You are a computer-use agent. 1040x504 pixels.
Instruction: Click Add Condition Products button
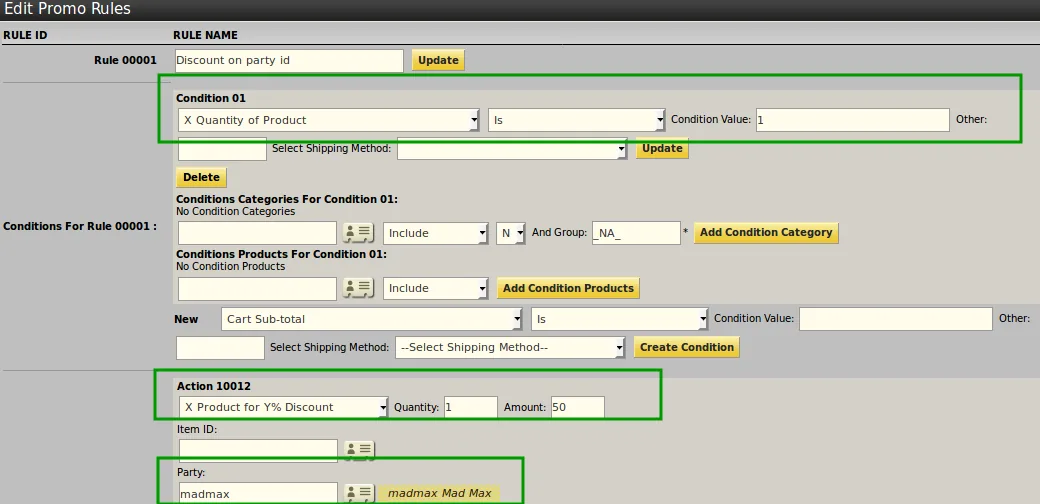(x=568, y=288)
